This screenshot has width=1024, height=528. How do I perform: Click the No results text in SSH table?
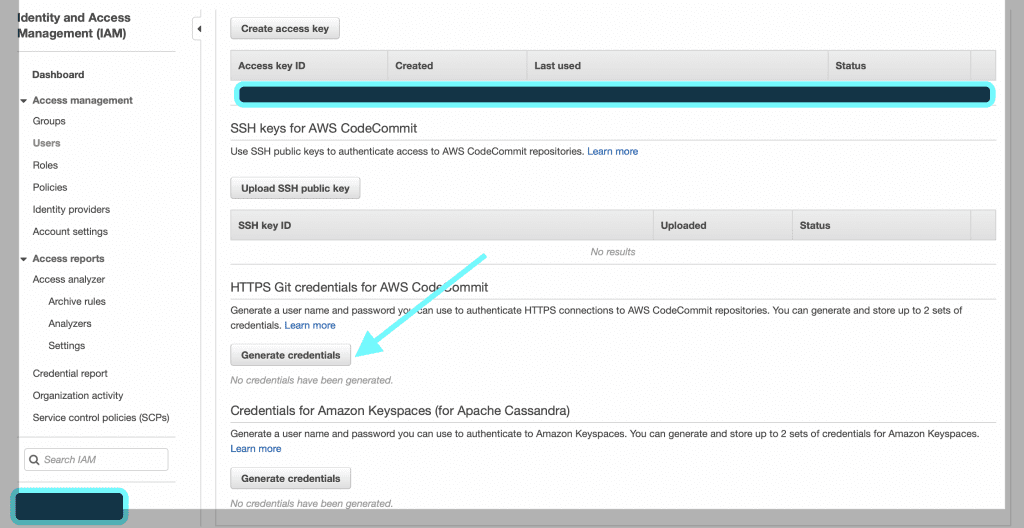(x=613, y=252)
